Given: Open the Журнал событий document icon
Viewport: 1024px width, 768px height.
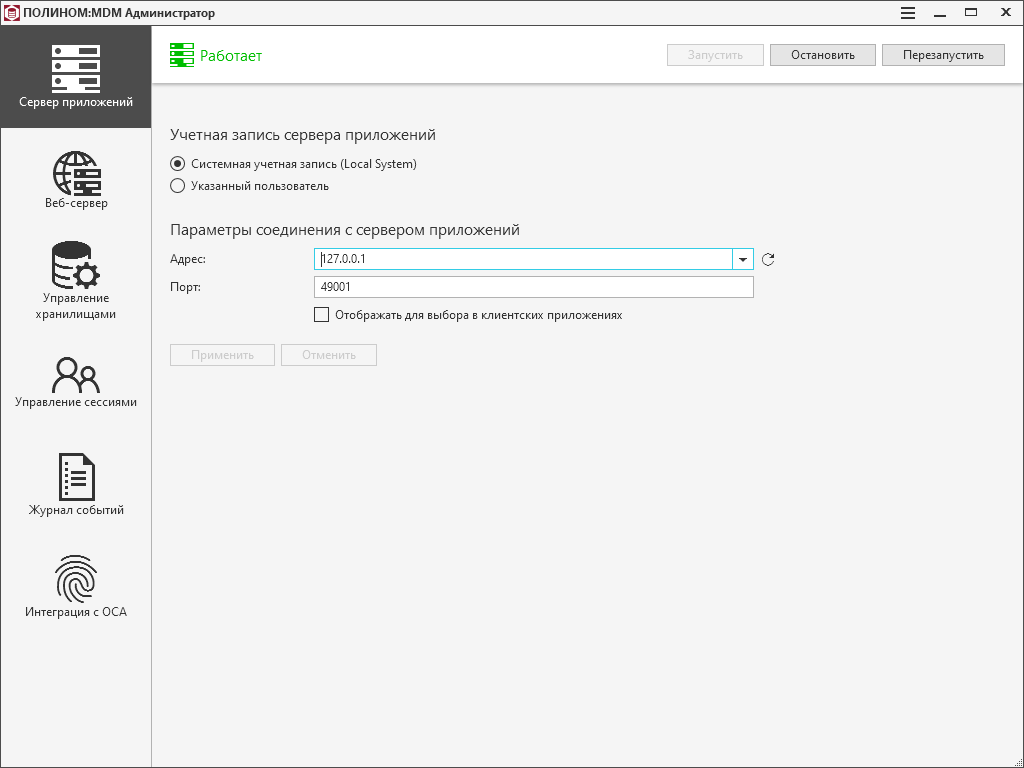Looking at the screenshot, I should pyautogui.click(x=76, y=477).
